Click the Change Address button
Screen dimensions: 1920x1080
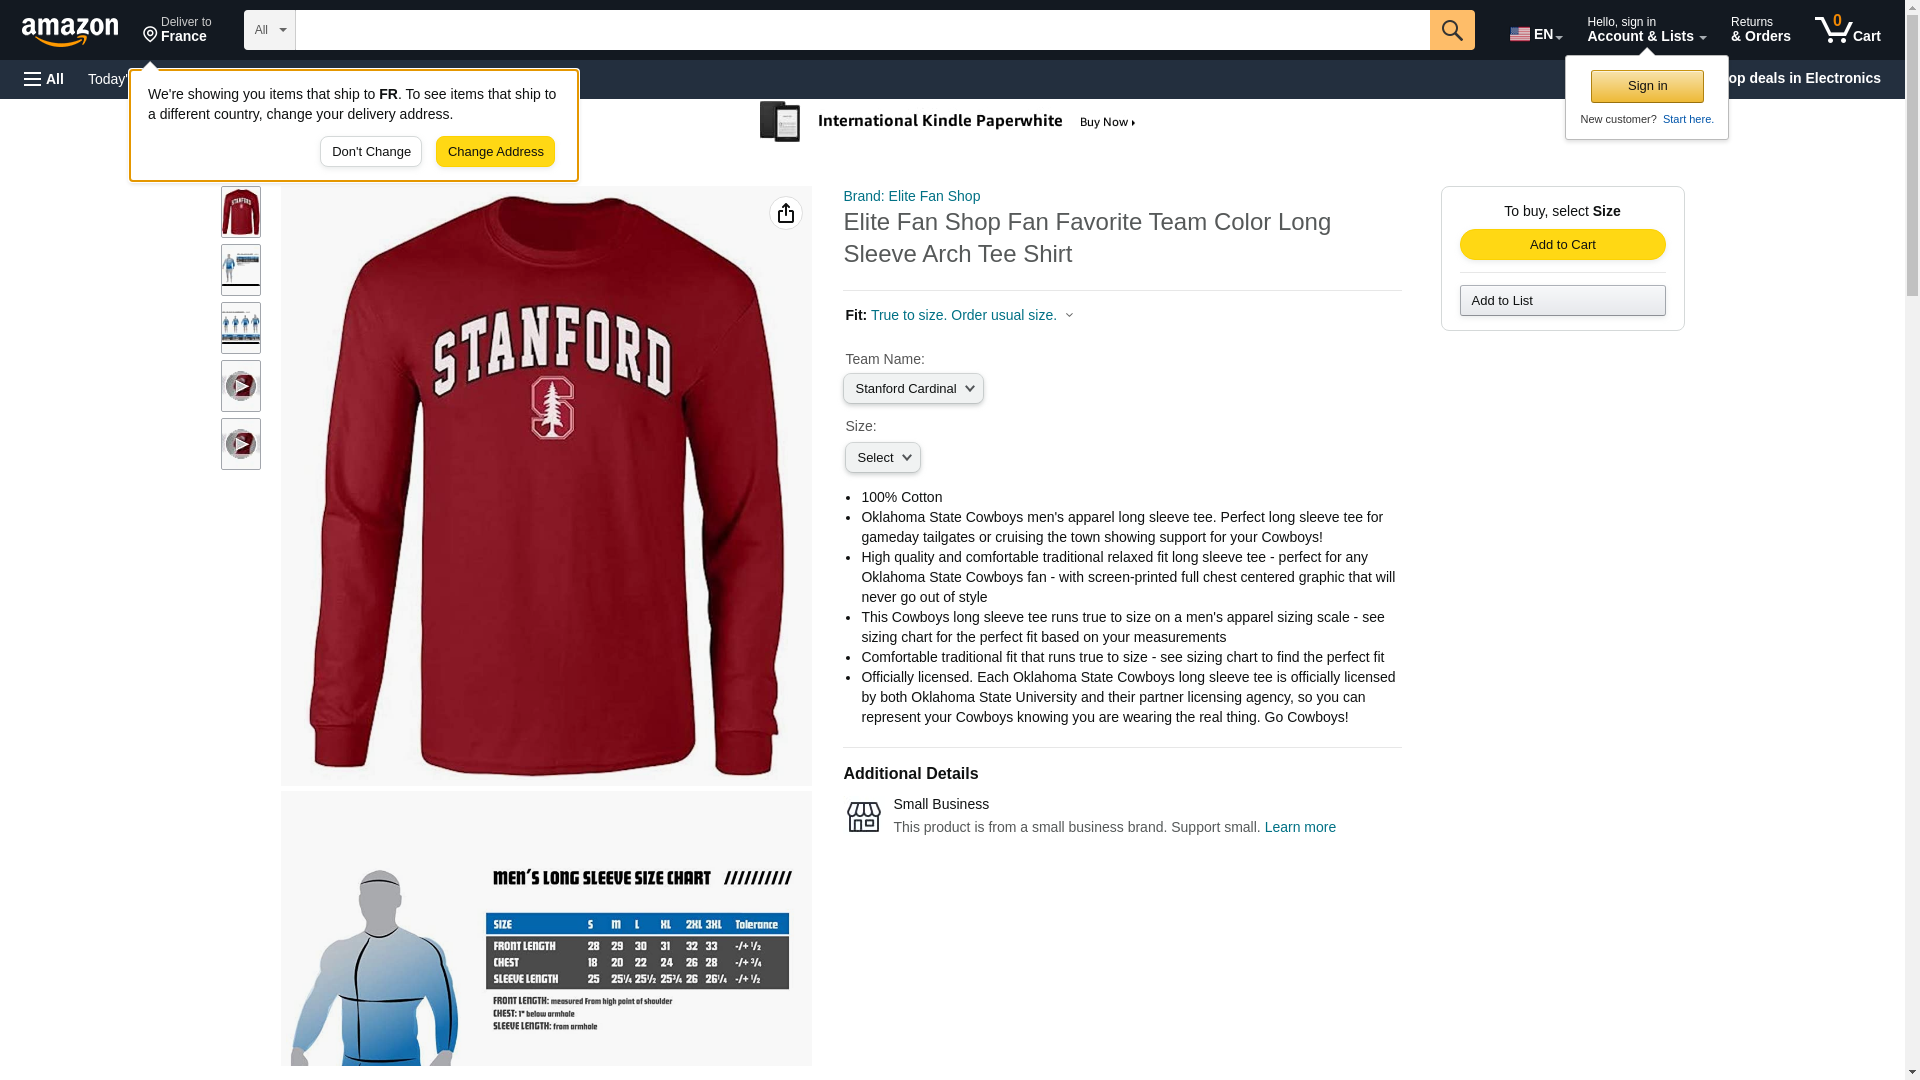495,152
